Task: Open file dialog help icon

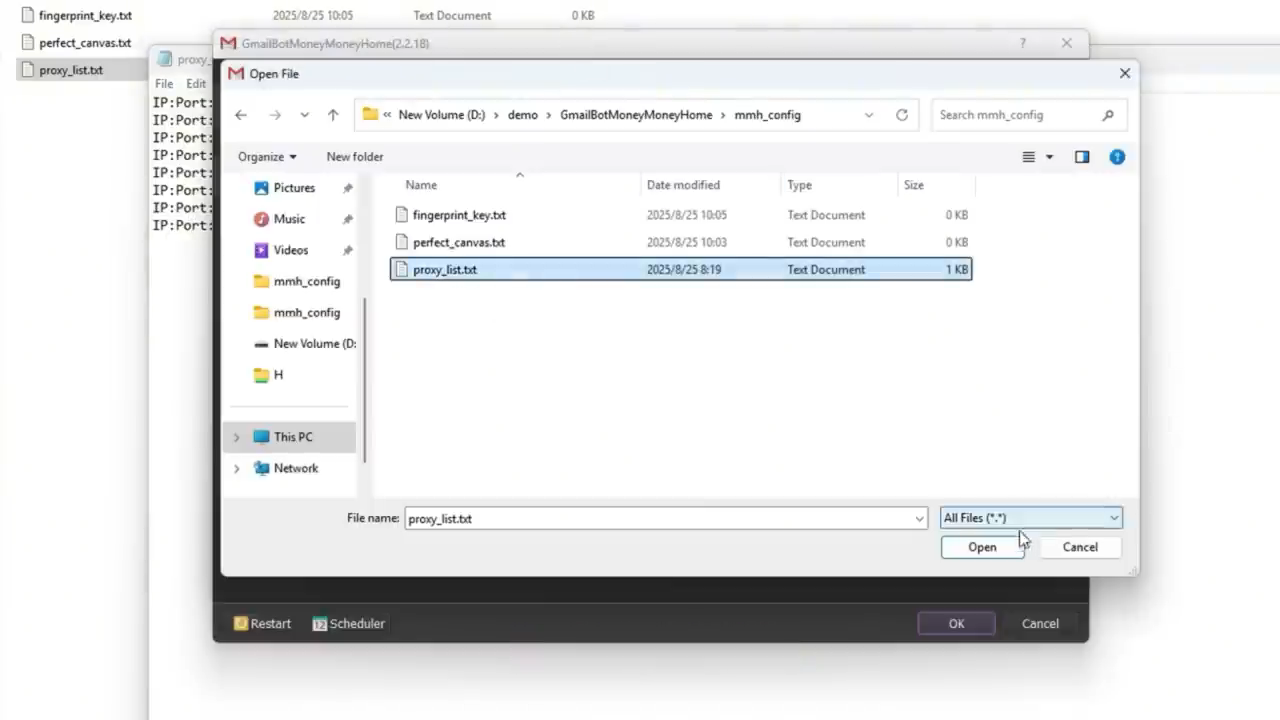Action: coord(1117,157)
